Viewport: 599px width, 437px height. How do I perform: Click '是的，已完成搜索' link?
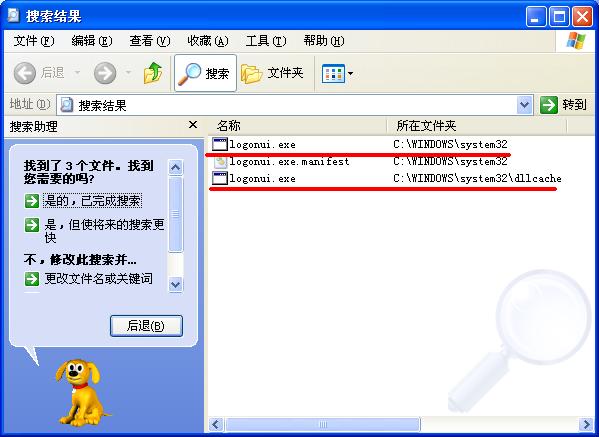[92, 201]
